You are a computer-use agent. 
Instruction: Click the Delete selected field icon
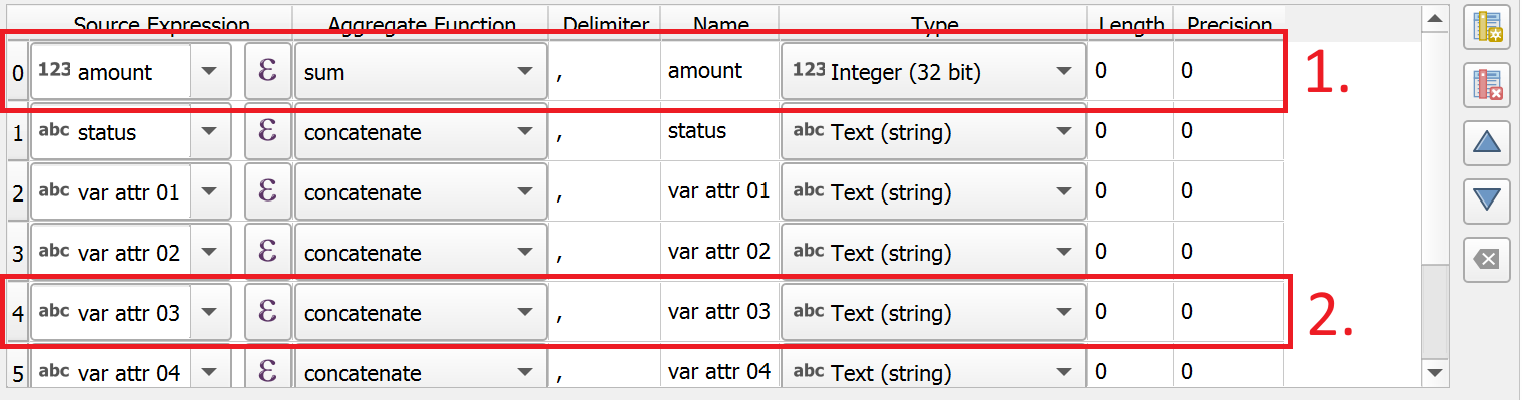(x=1485, y=87)
